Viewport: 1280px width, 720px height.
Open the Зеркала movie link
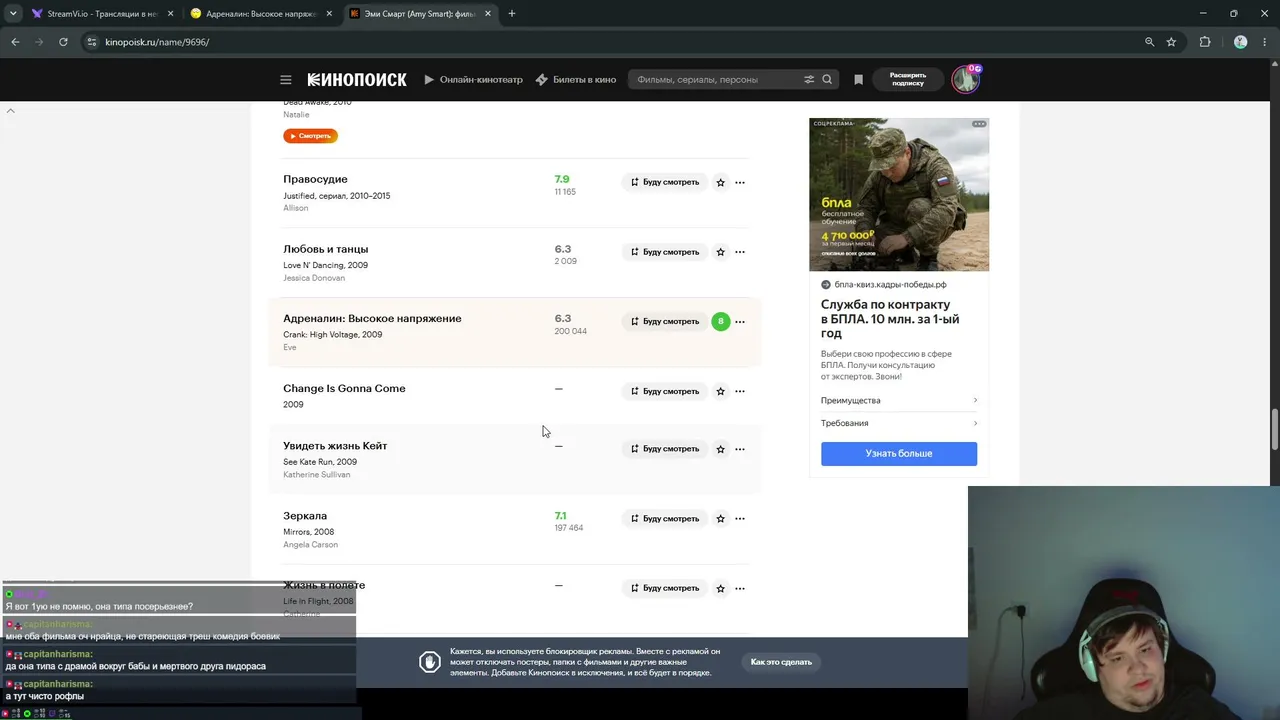click(x=305, y=516)
